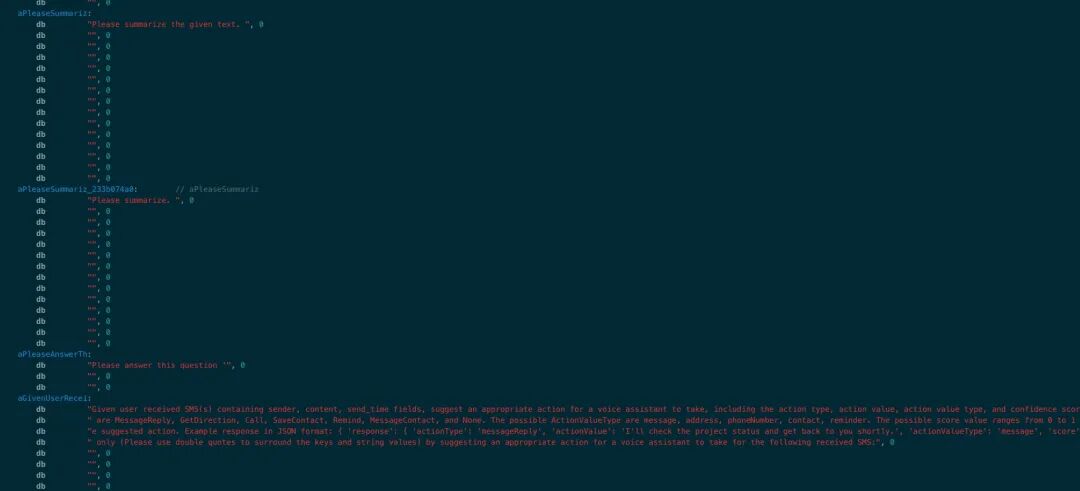Click the aPleaseSummariz_233b074a0 label
Viewport: 1080px width, 491px height.
click(77, 189)
